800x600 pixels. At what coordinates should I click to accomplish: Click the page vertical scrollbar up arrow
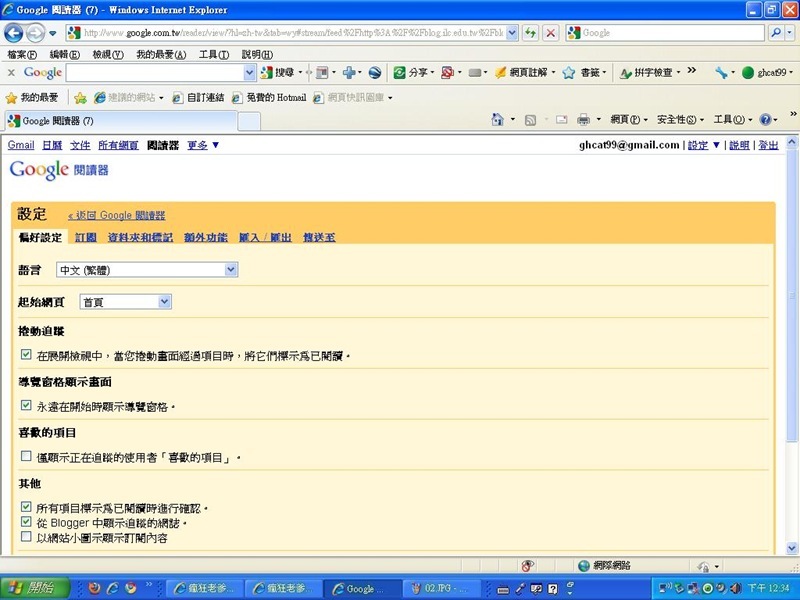pyautogui.click(x=792, y=142)
